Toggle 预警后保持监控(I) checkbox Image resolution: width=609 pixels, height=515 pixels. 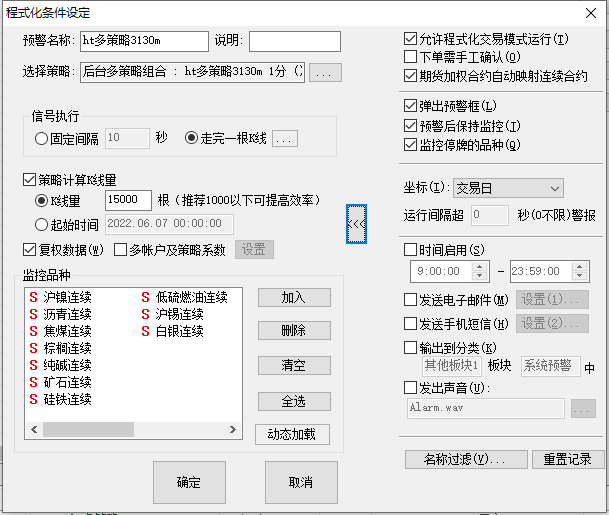pos(411,125)
